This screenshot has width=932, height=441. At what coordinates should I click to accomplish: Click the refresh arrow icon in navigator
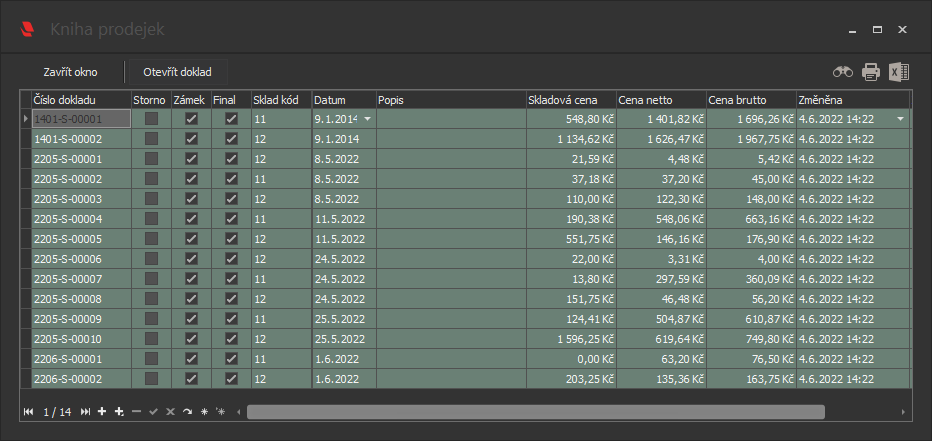[x=187, y=411]
